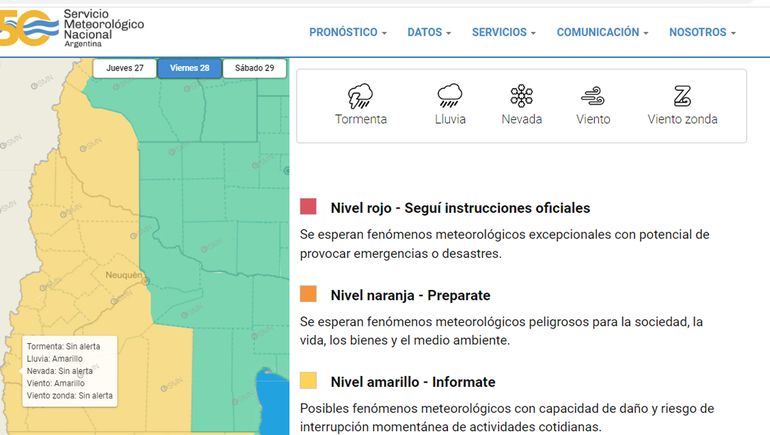Switch to Sábado 29 forecast

click(254, 69)
